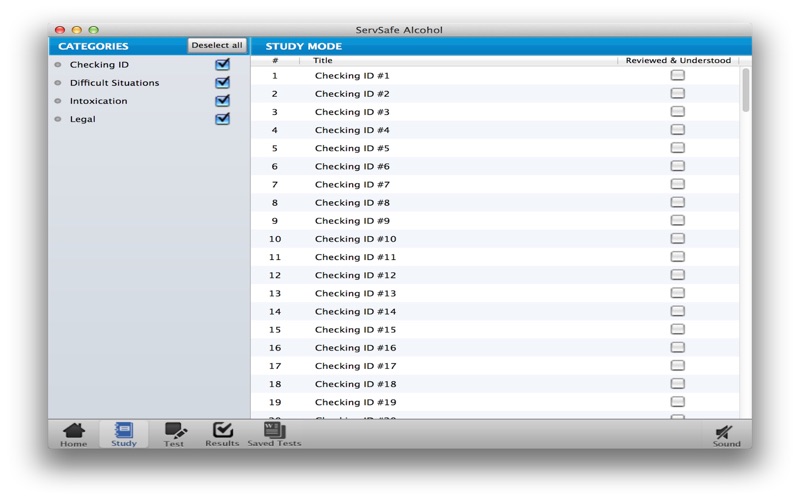Uncheck the Intoxication category checkbox
800x500 pixels.
click(x=222, y=101)
